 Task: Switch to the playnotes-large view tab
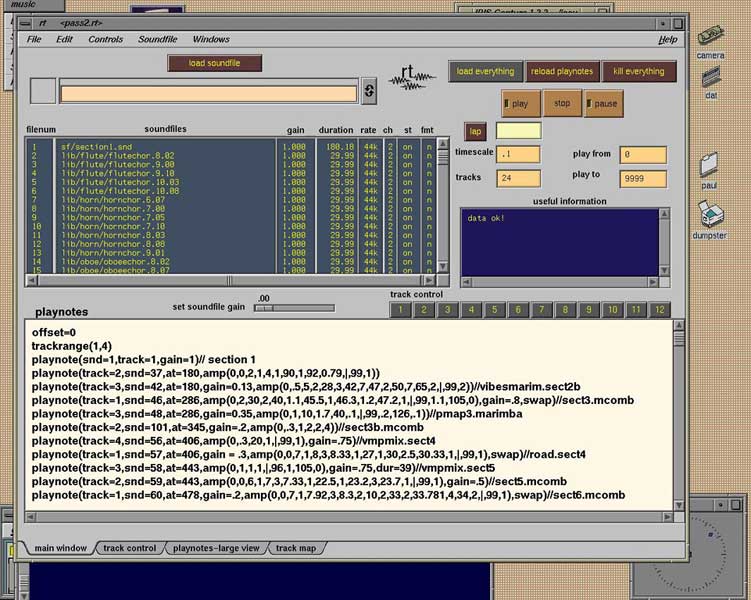coord(216,548)
